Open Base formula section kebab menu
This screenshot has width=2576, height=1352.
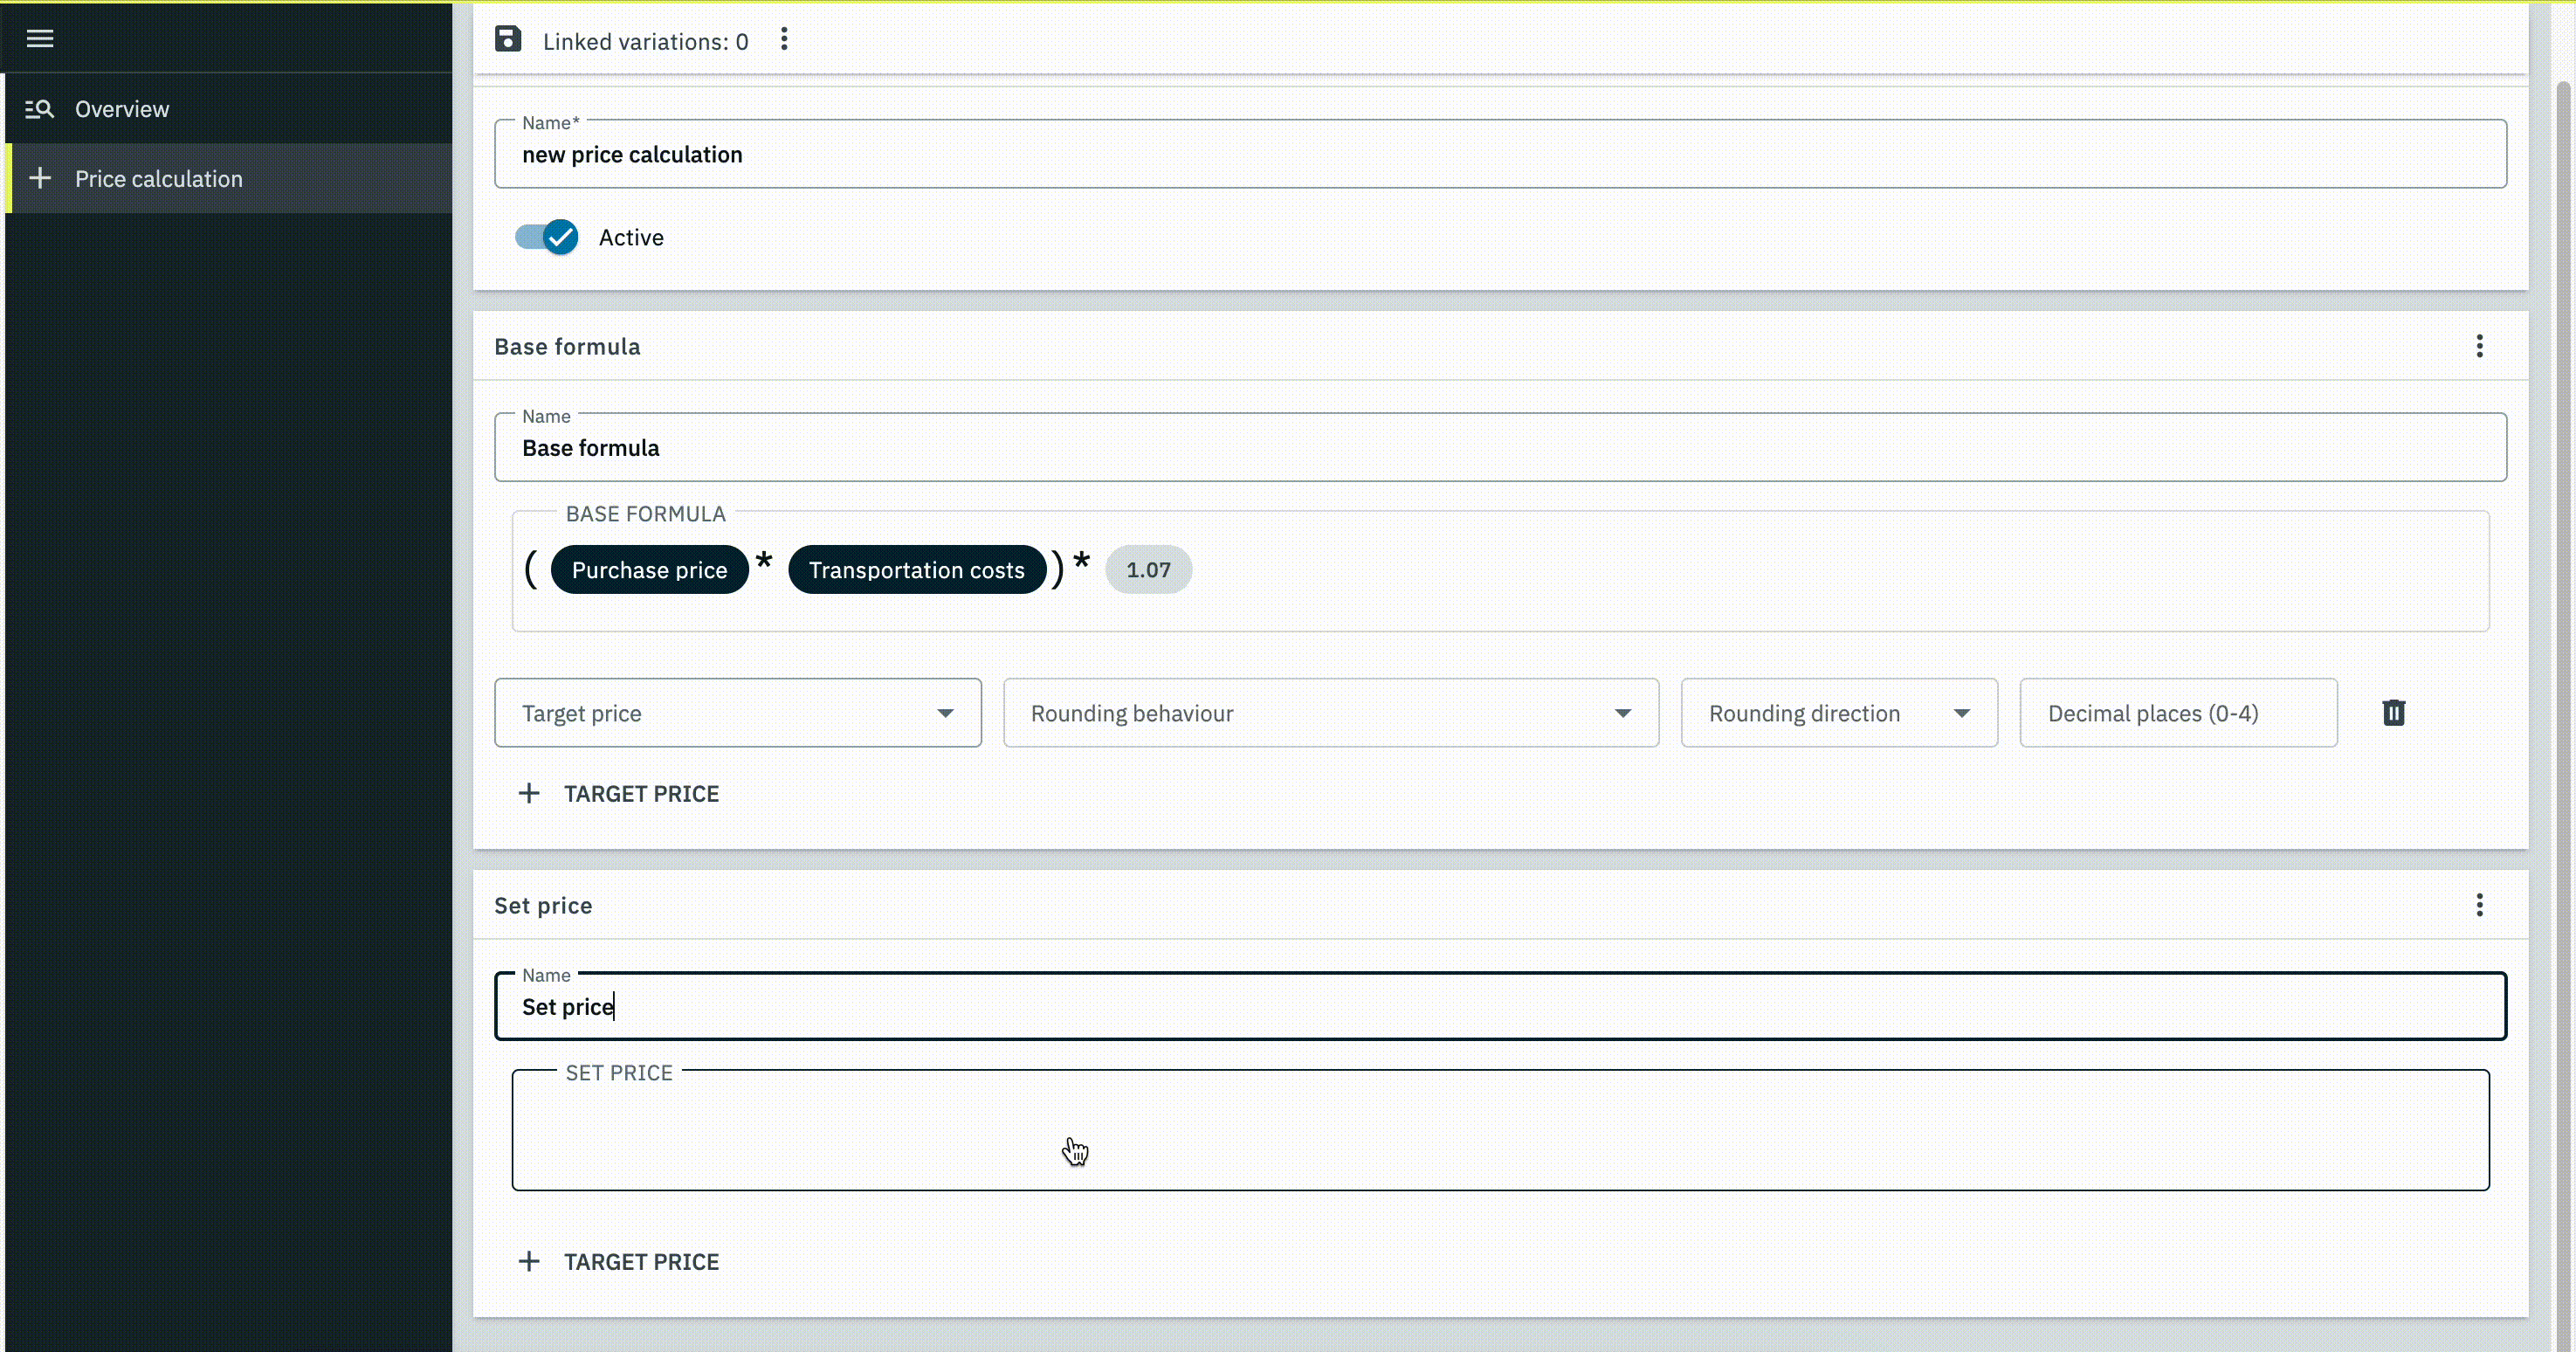pos(2479,346)
